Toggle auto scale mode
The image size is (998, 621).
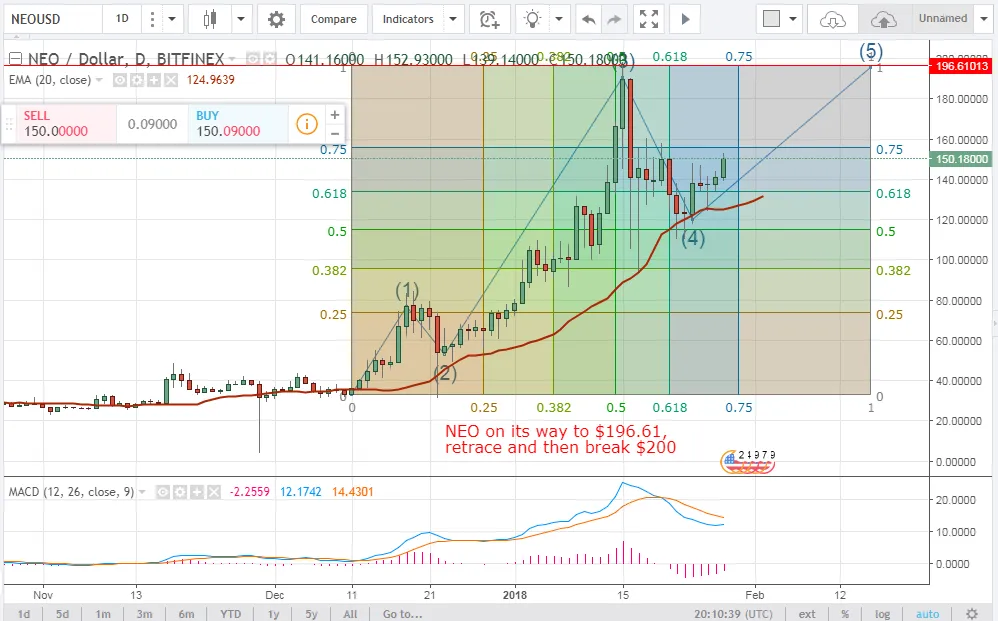point(927,614)
